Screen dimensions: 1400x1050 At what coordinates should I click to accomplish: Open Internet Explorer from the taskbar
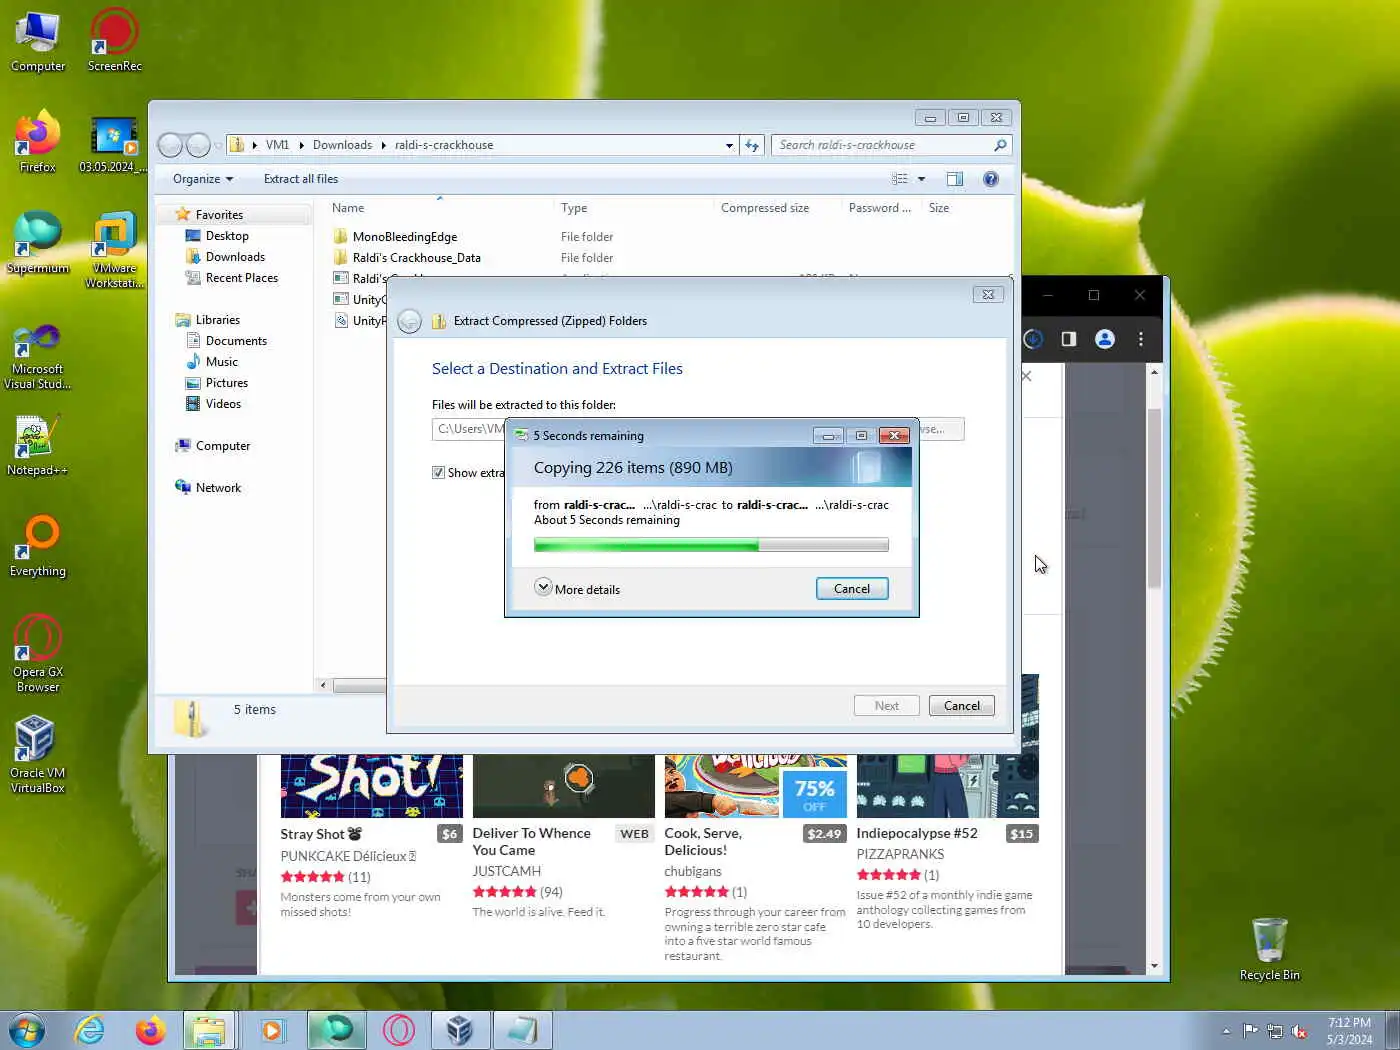tap(90, 1030)
